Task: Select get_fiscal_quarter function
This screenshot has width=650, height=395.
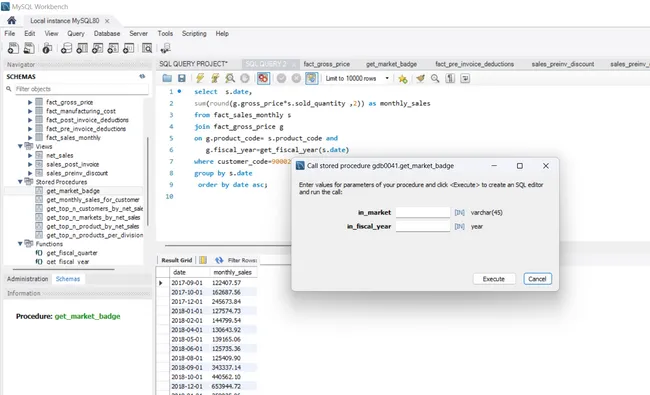Action: 72,253
